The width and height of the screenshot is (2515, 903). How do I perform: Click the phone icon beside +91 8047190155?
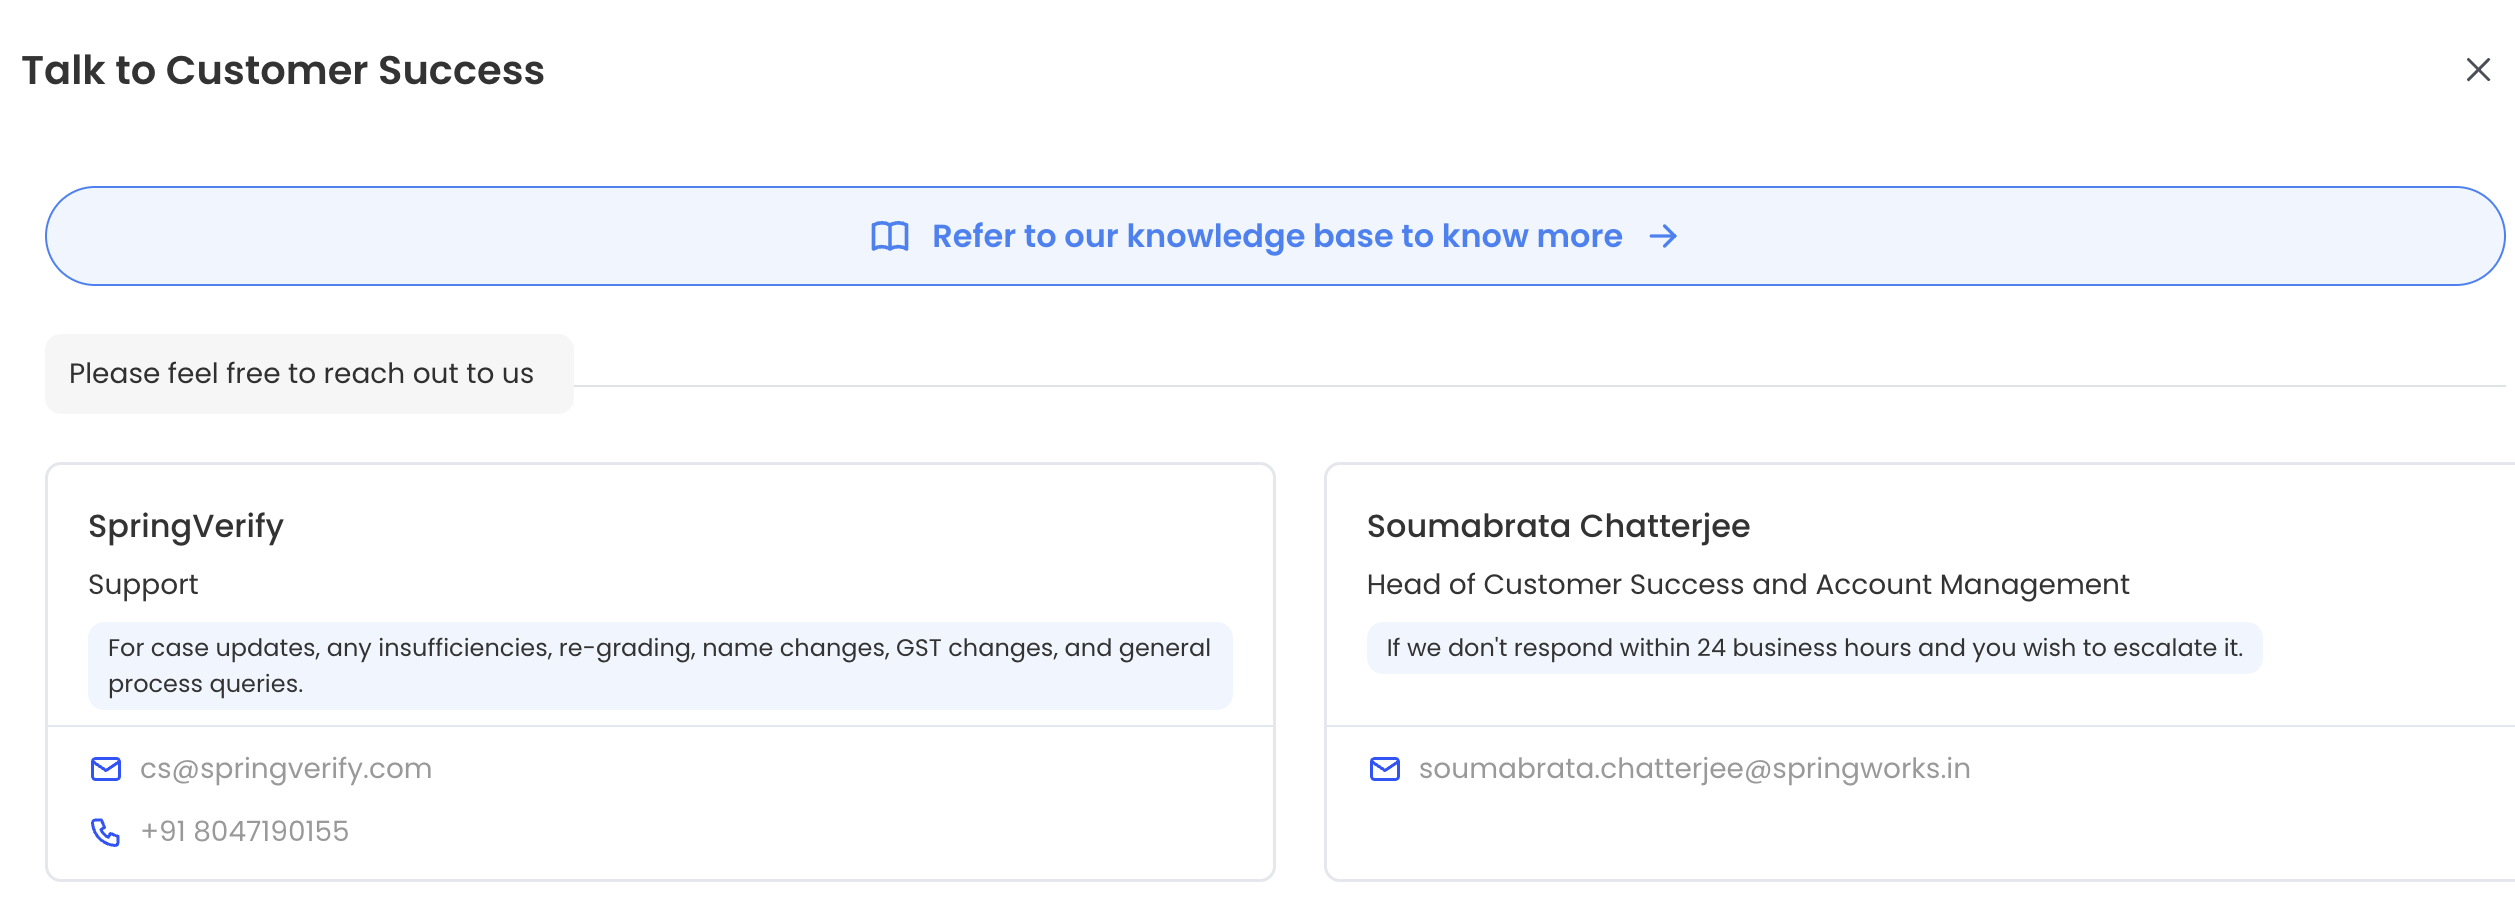106,832
